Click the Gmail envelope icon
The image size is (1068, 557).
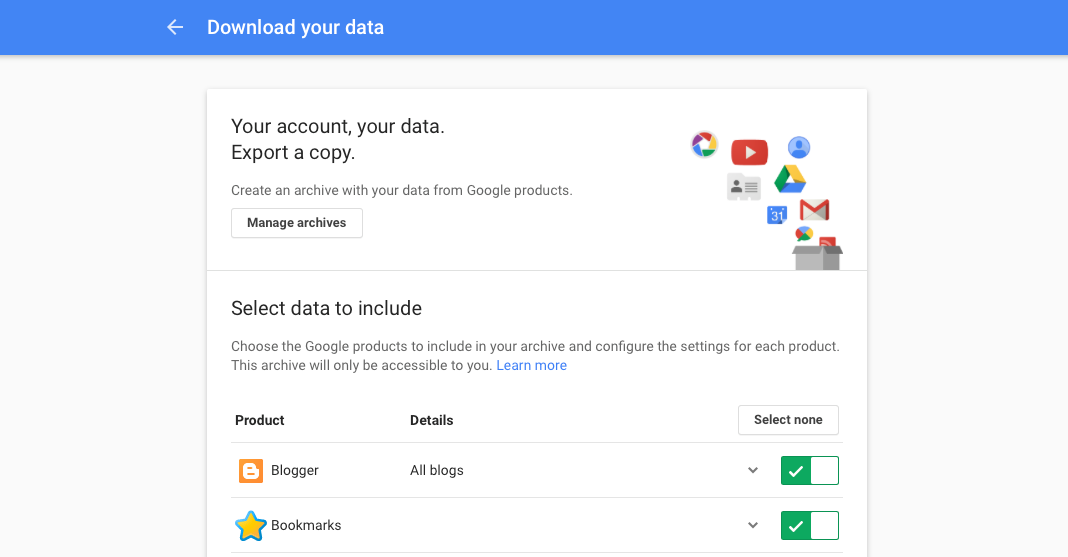click(815, 210)
